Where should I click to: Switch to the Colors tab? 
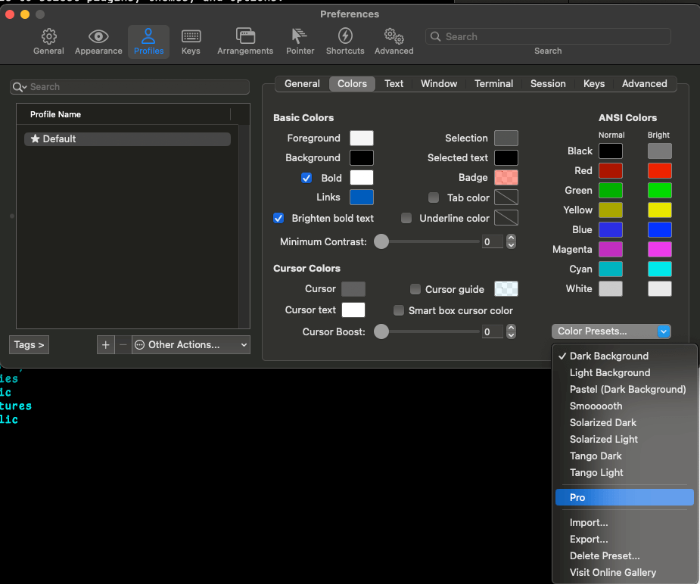point(352,84)
